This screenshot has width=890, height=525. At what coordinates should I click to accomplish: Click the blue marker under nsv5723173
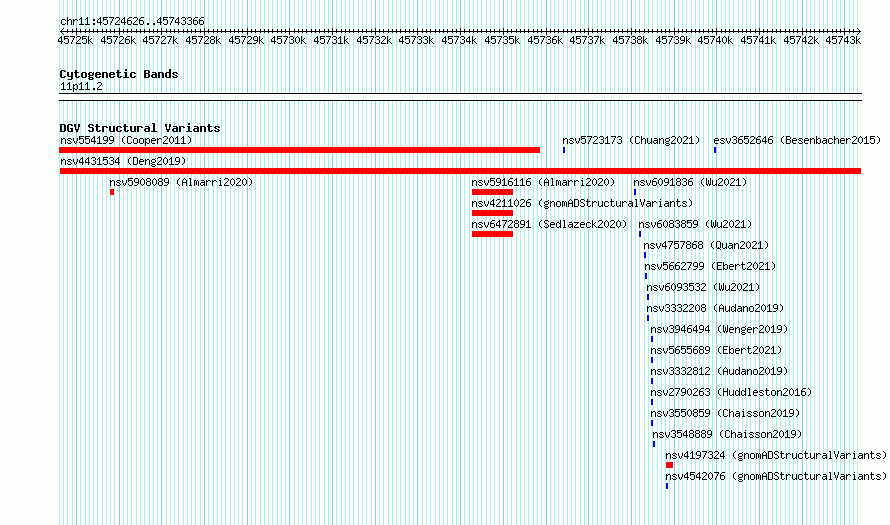[x=564, y=150]
